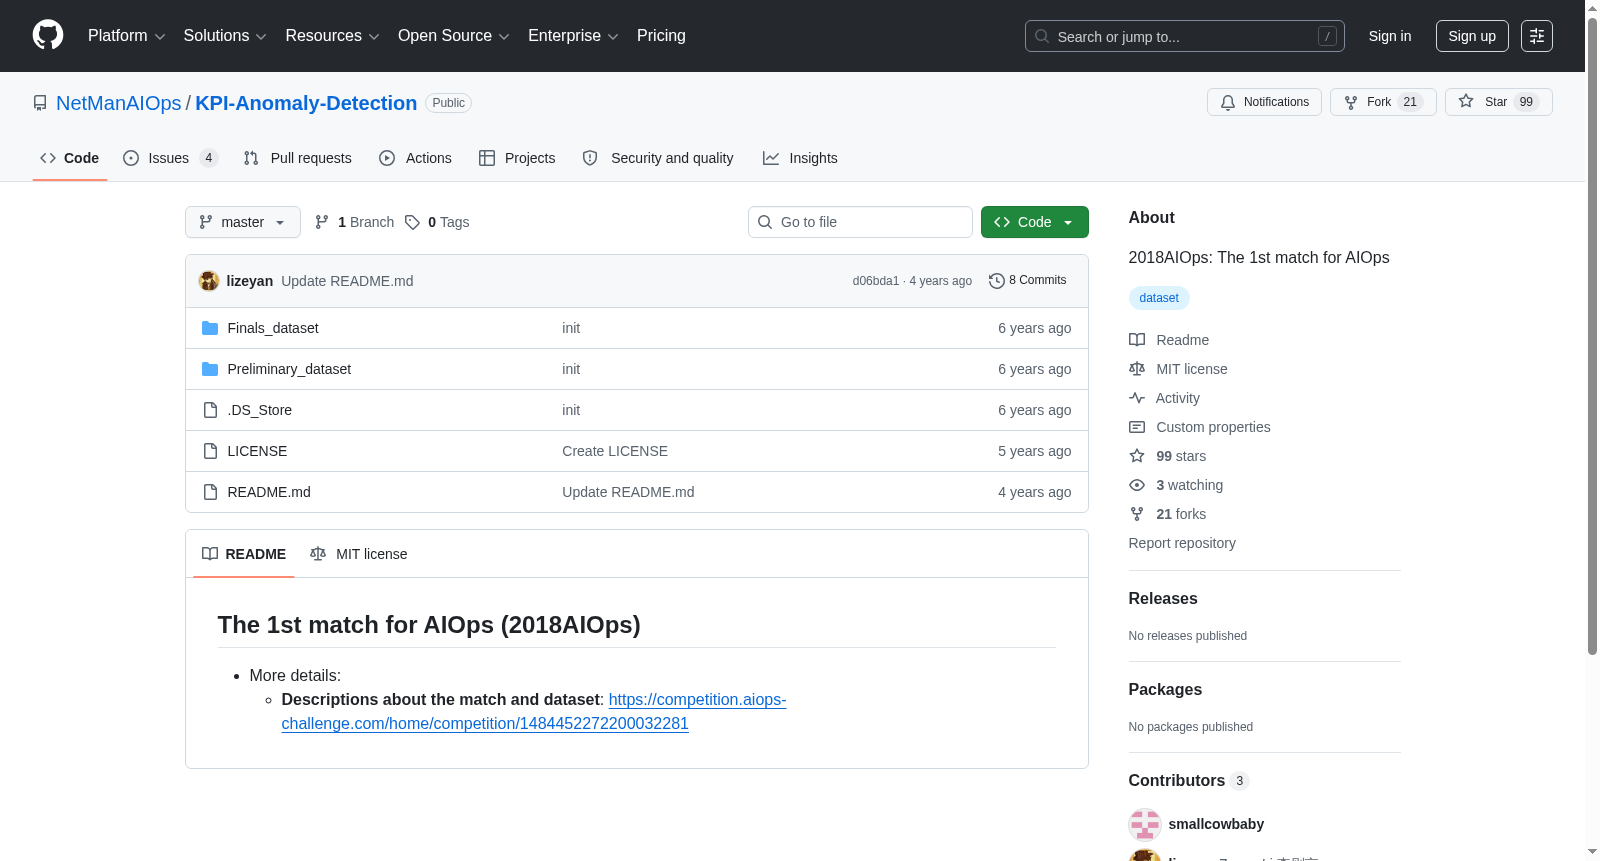Open the Pricing page

(661, 36)
